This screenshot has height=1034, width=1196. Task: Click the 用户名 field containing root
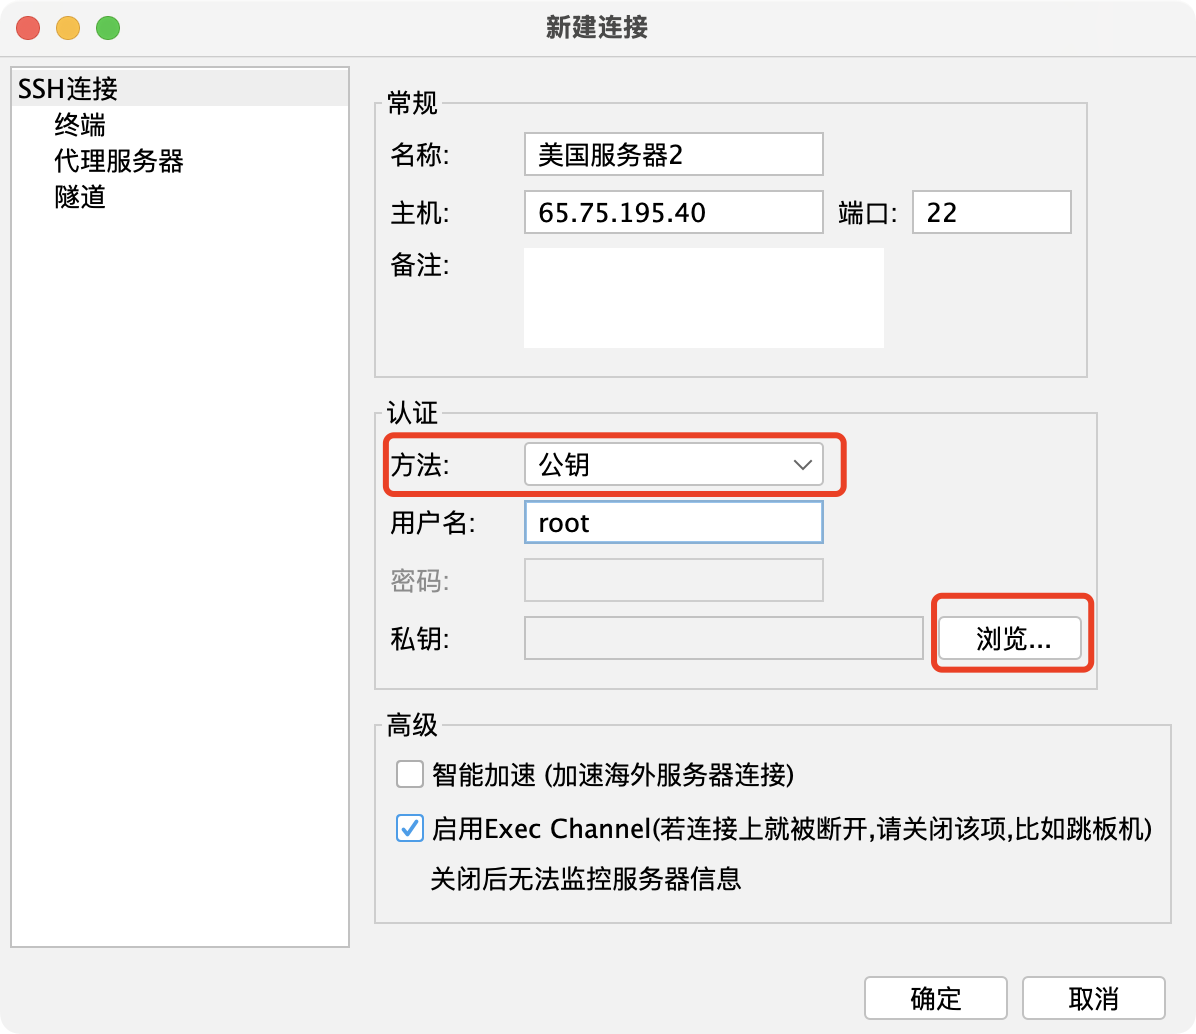click(674, 522)
